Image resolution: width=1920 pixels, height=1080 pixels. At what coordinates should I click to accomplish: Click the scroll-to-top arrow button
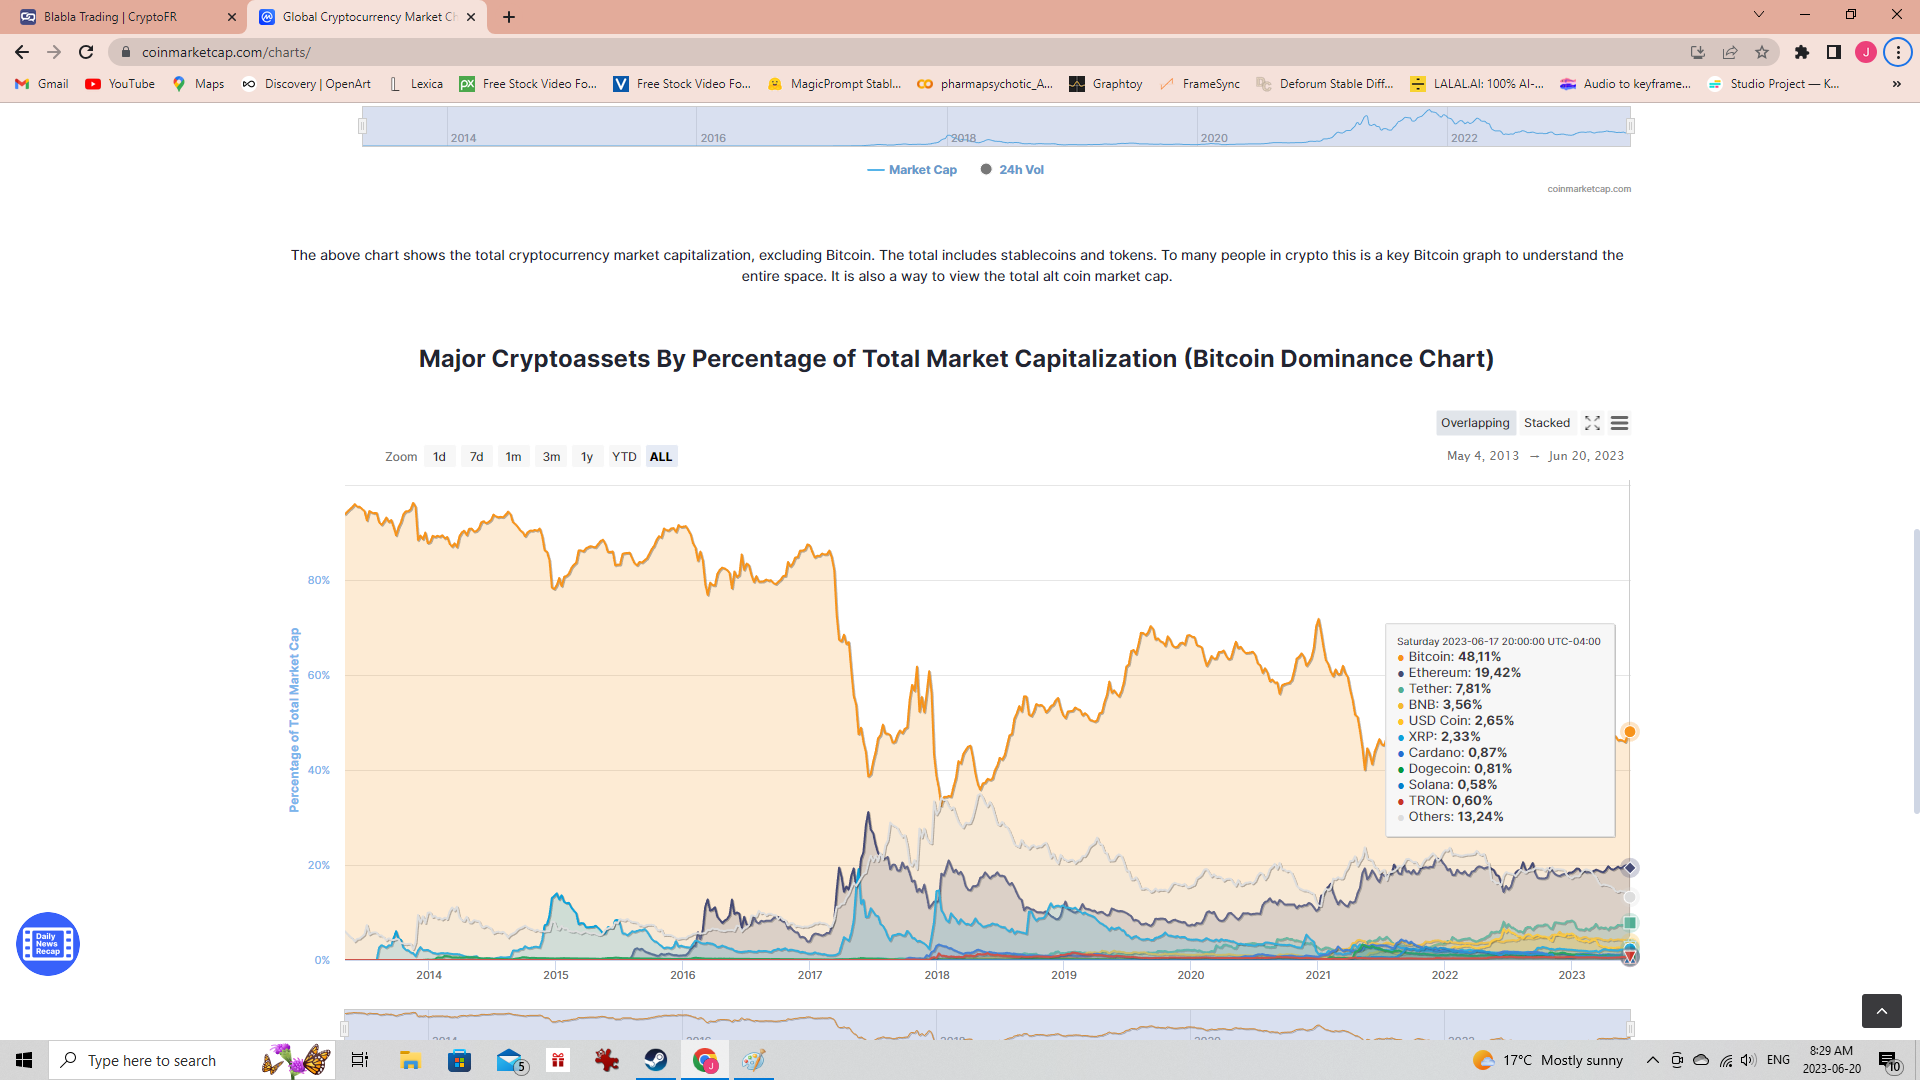[1881, 1011]
